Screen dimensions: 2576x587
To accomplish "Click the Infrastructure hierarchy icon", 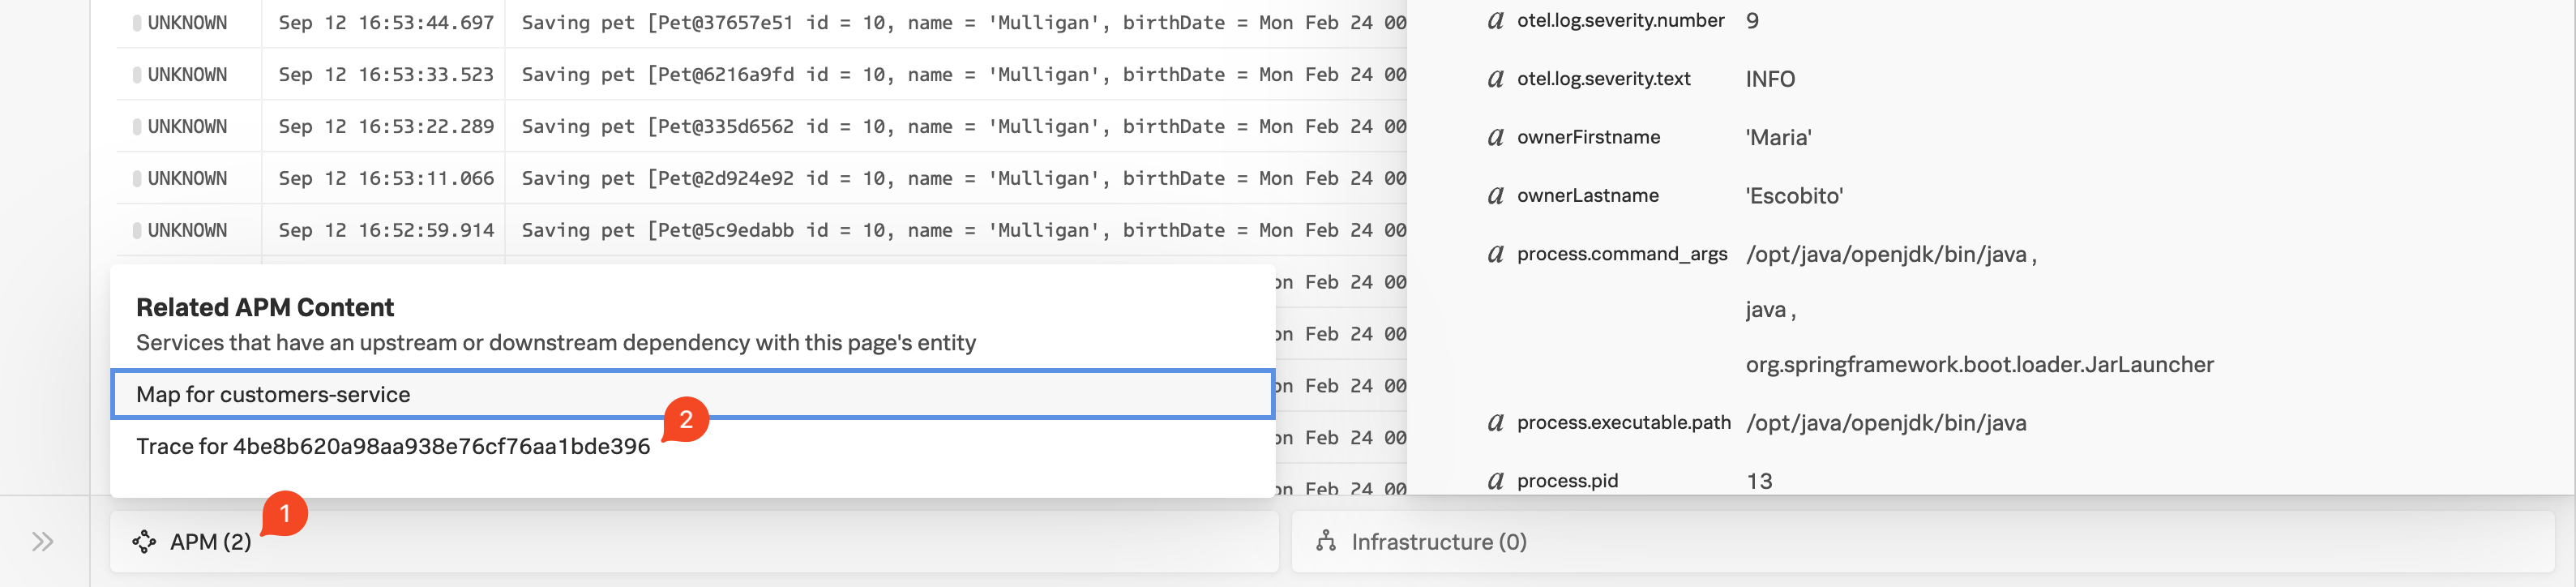I will [1326, 542].
